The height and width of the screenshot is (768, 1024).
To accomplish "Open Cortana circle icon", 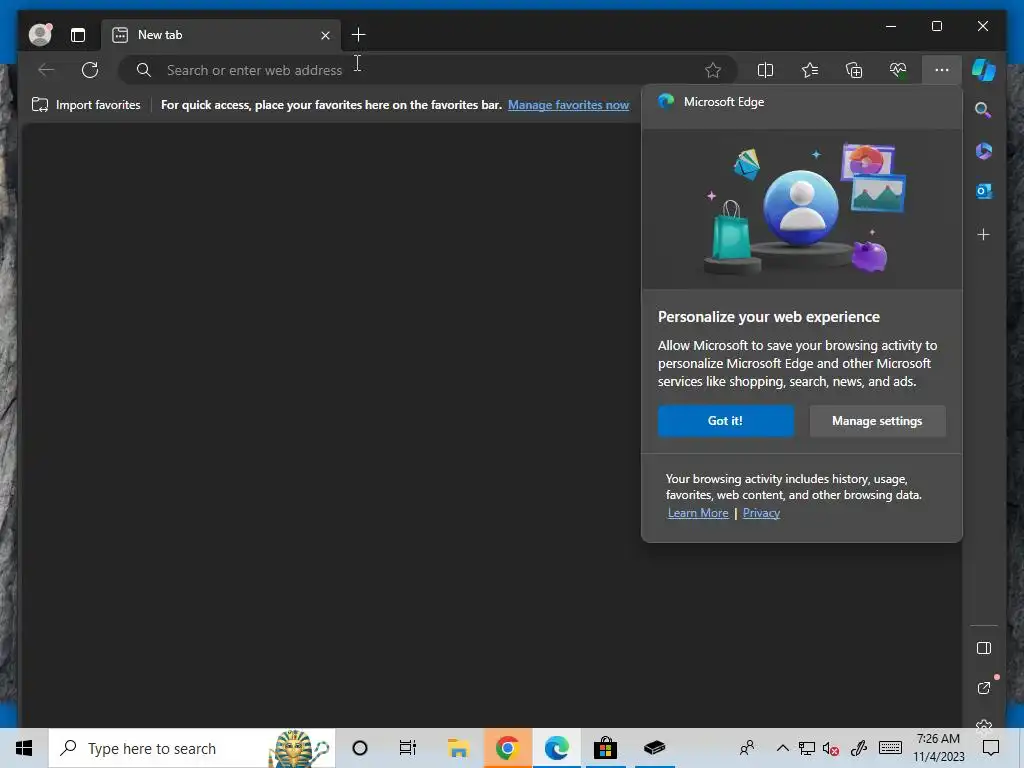I will [x=360, y=748].
